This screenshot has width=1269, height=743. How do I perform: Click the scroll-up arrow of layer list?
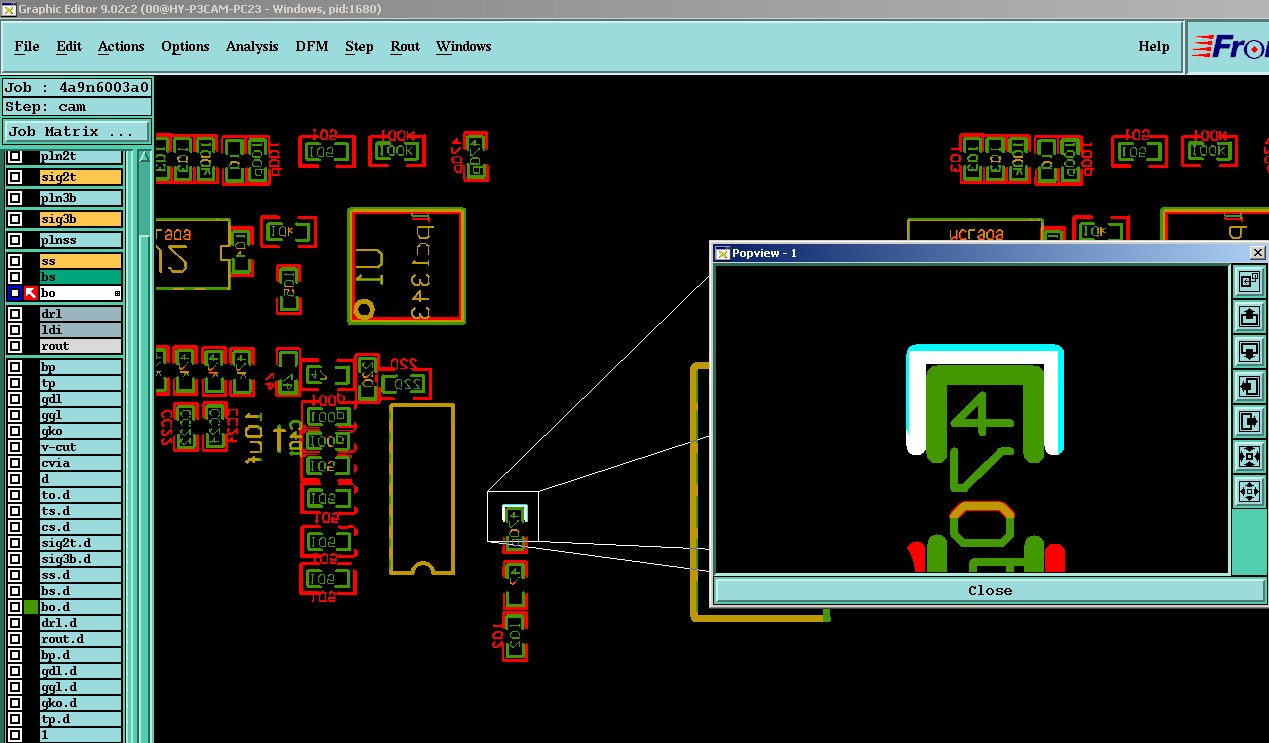pyautogui.click(x=145, y=156)
